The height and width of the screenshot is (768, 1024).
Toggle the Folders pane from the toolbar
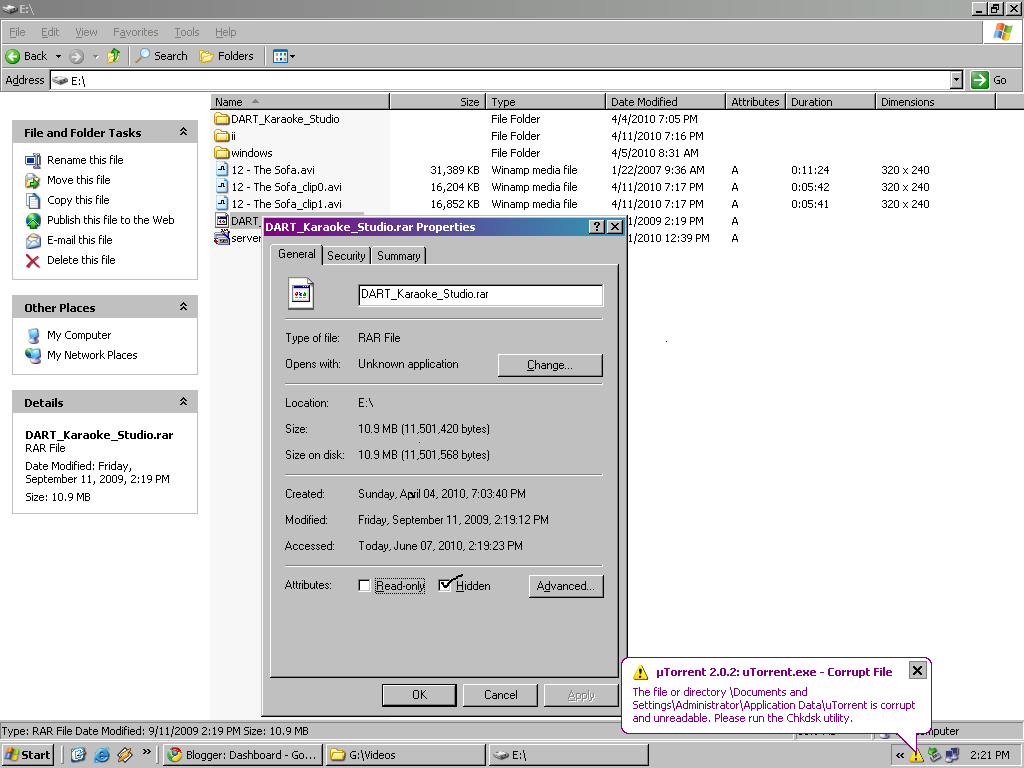tap(227, 56)
